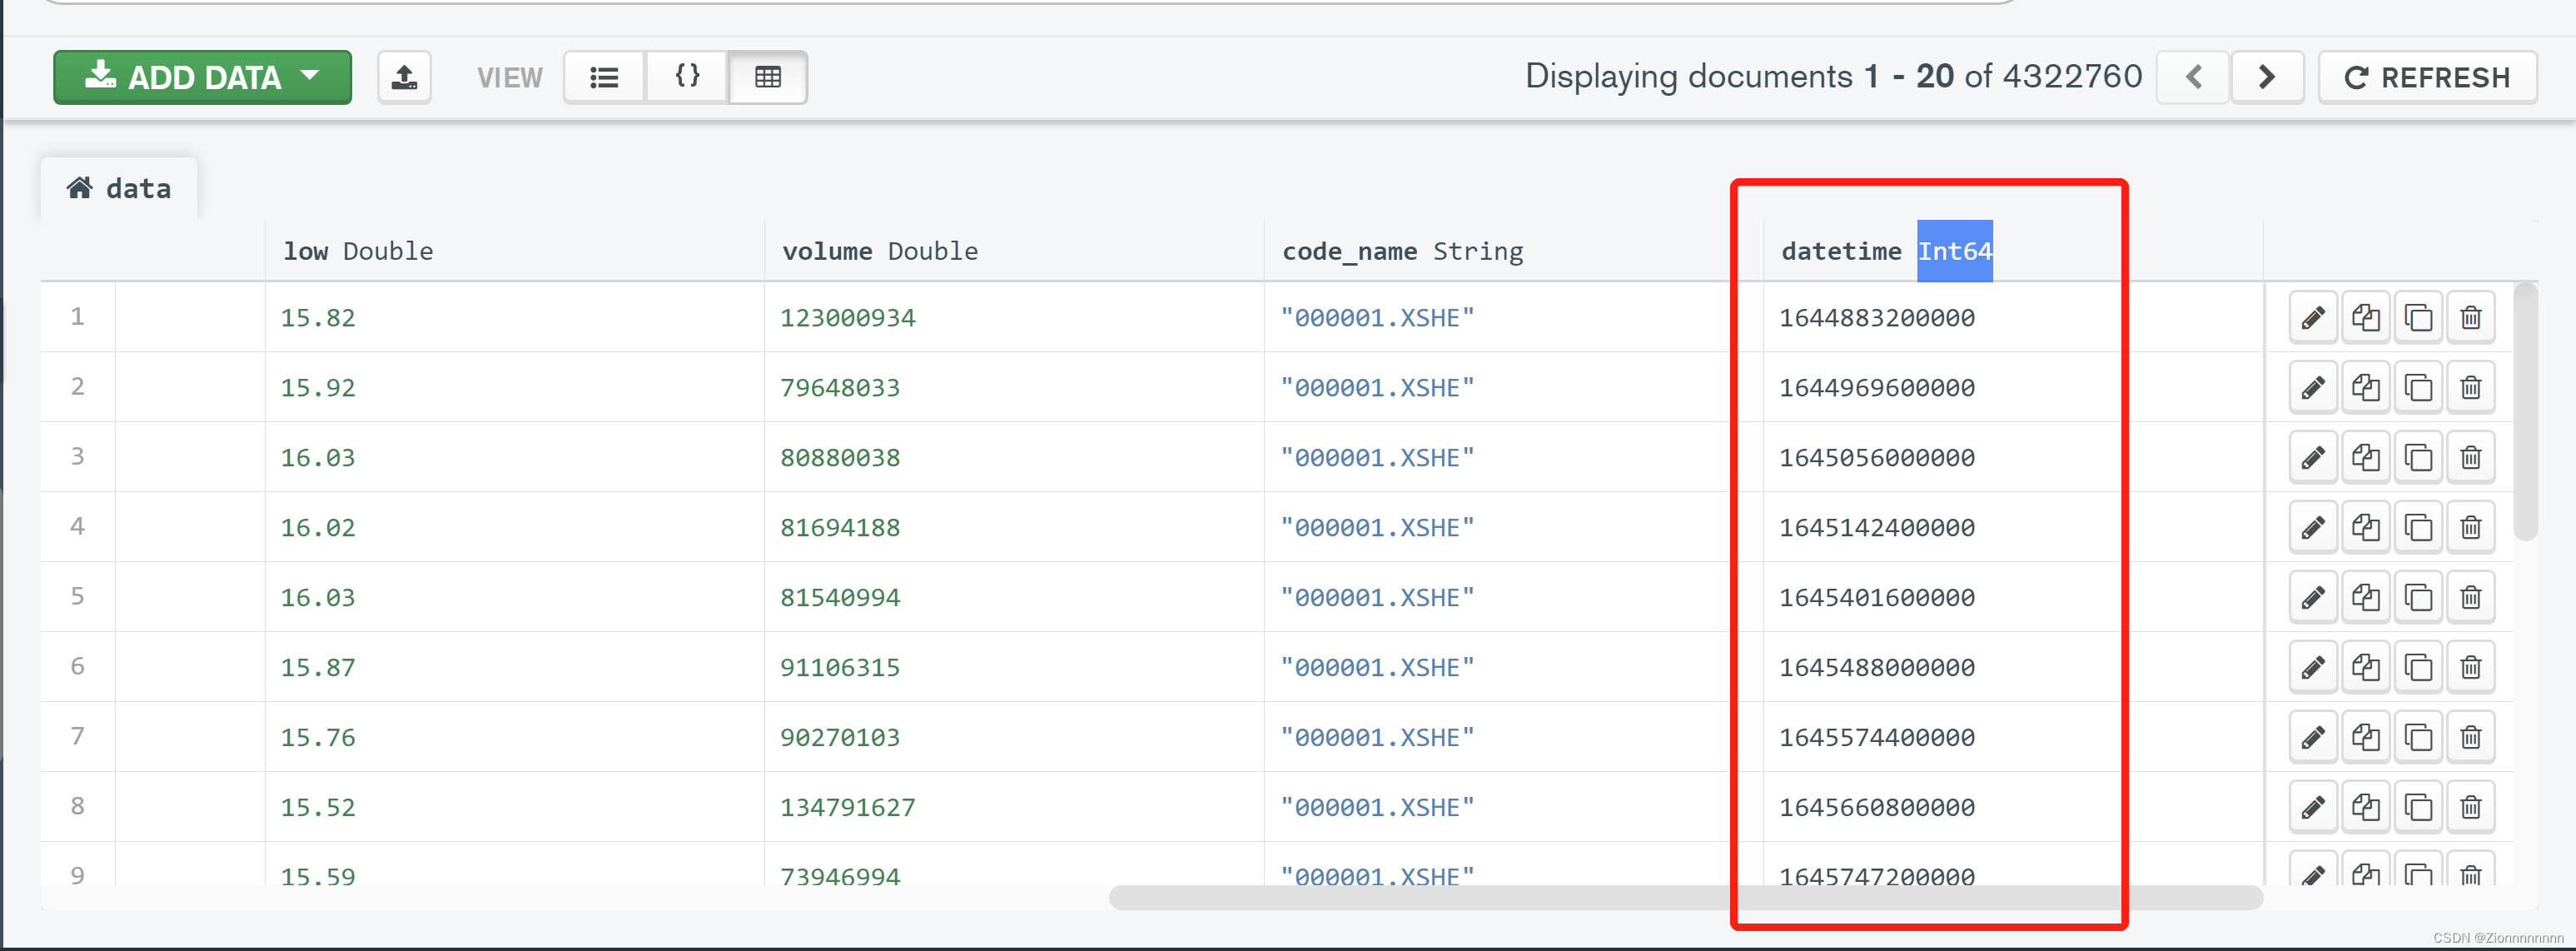Go to next page of documents
2576x951 pixels.
pyautogui.click(x=2267, y=77)
